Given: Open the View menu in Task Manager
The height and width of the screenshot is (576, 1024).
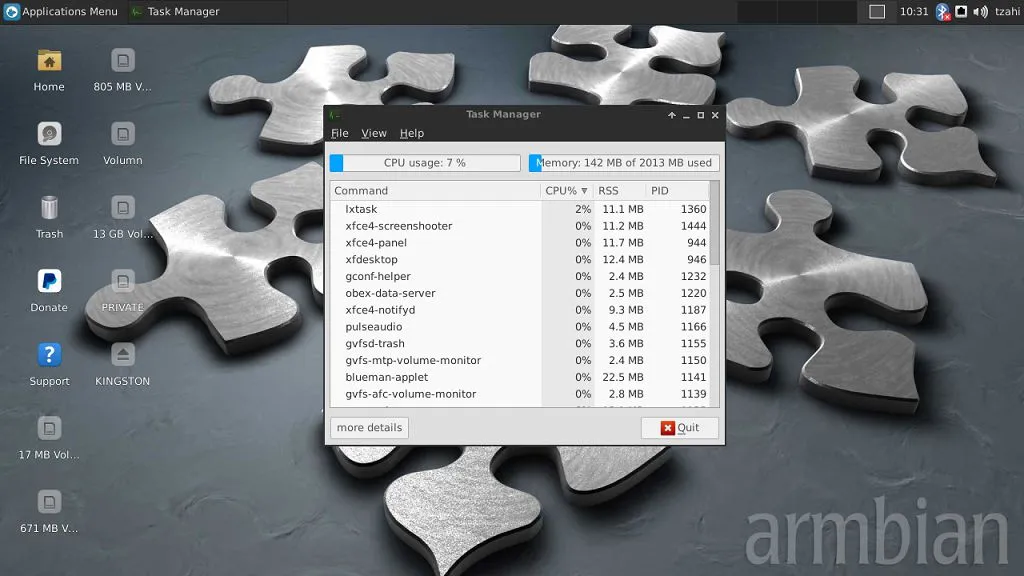Looking at the screenshot, I should pyautogui.click(x=374, y=133).
